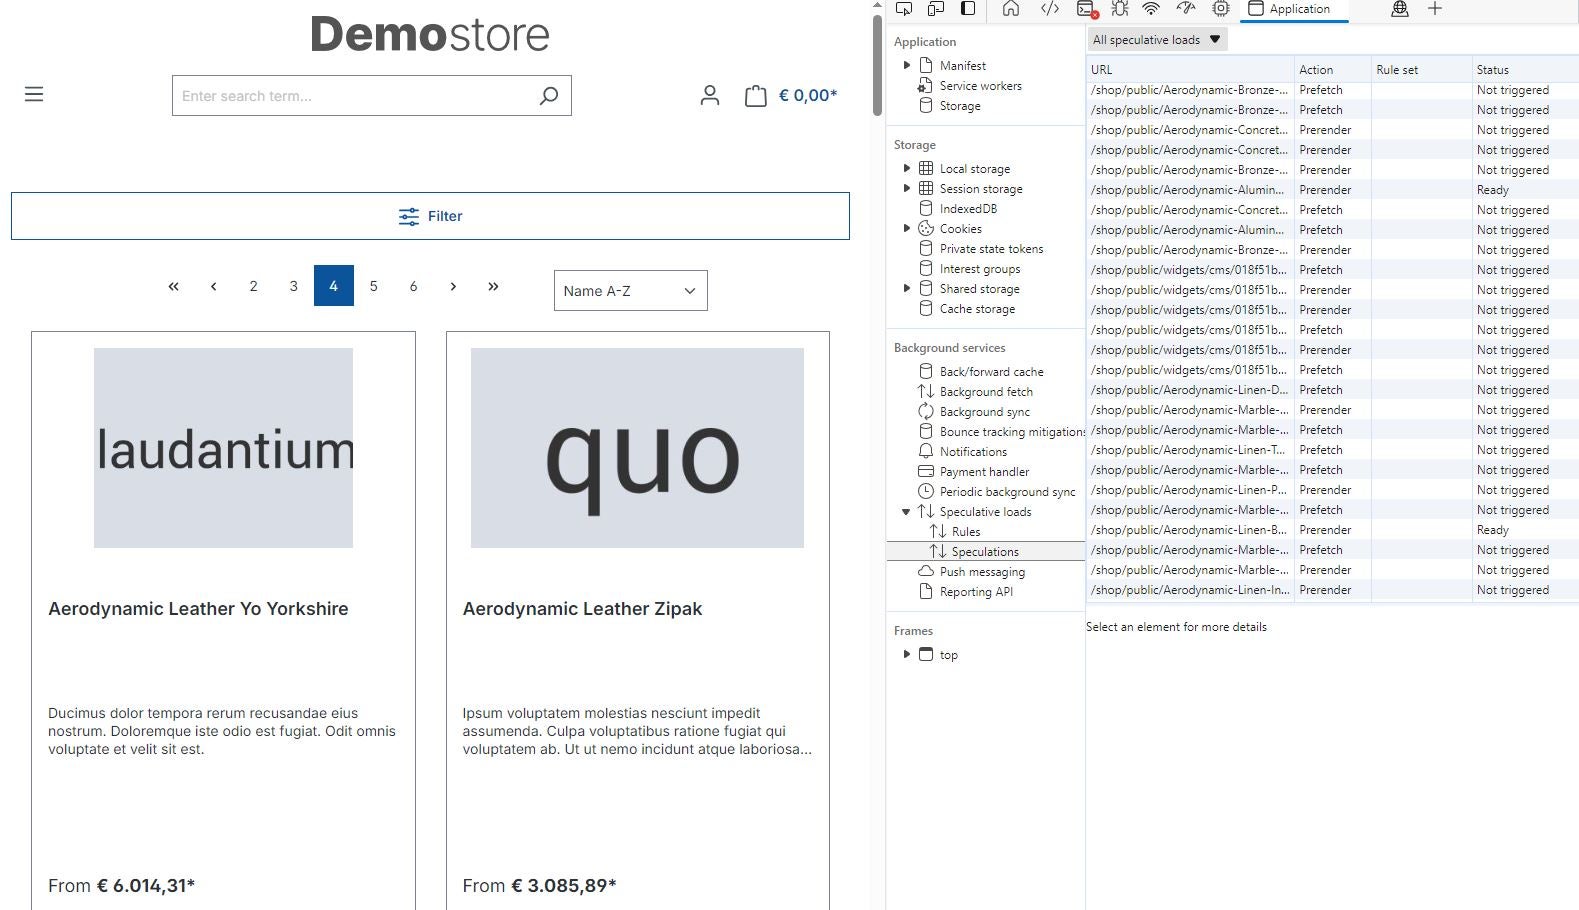Sort by the Action column header

(1332, 70)
